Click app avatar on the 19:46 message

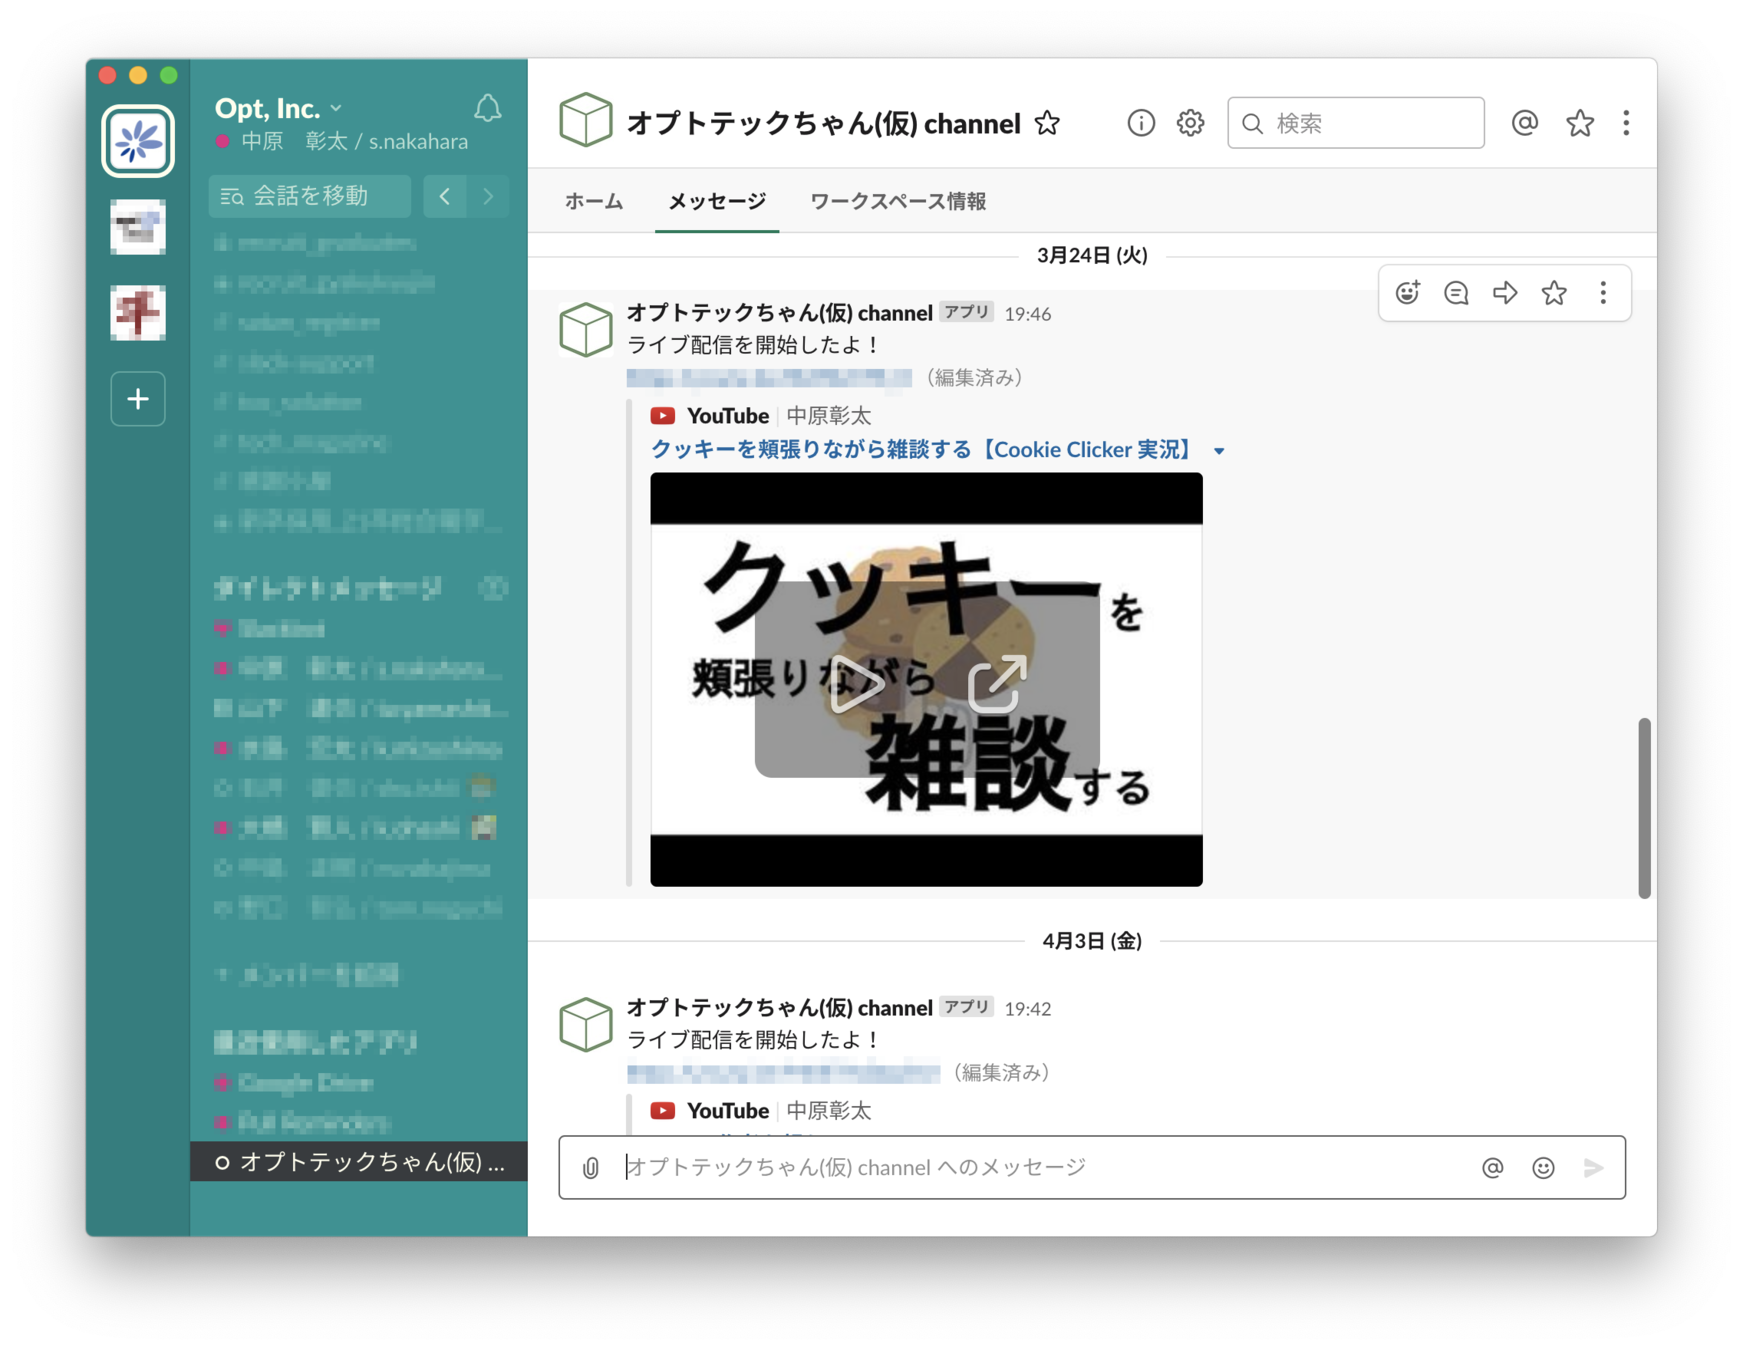[585, 329]
